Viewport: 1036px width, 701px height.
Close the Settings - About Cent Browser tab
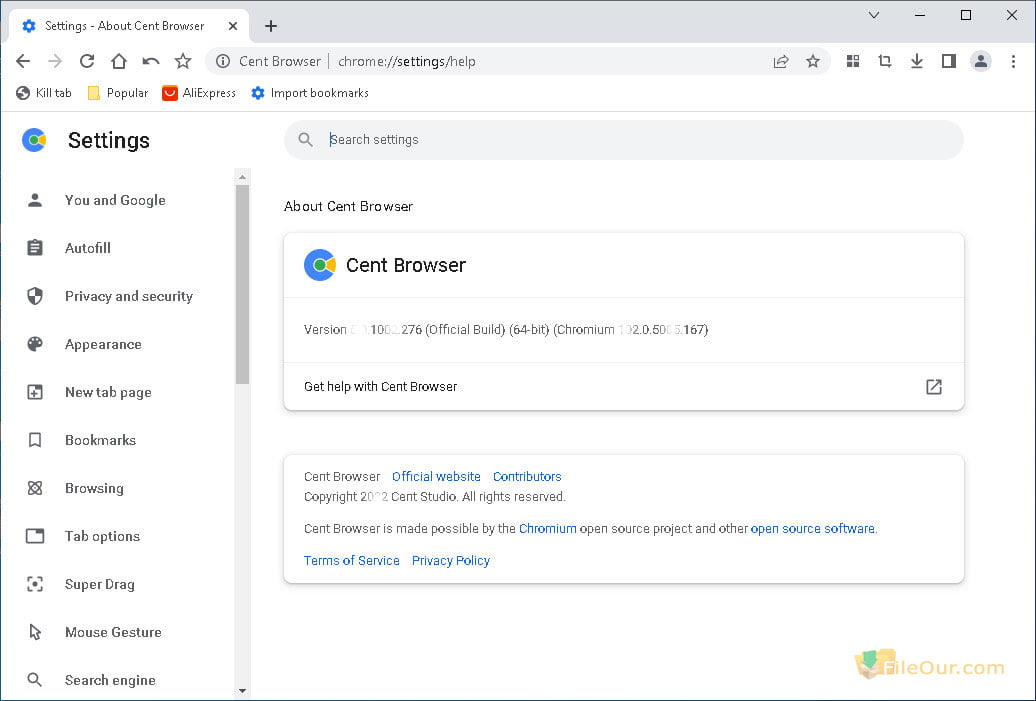click(233, 26)
